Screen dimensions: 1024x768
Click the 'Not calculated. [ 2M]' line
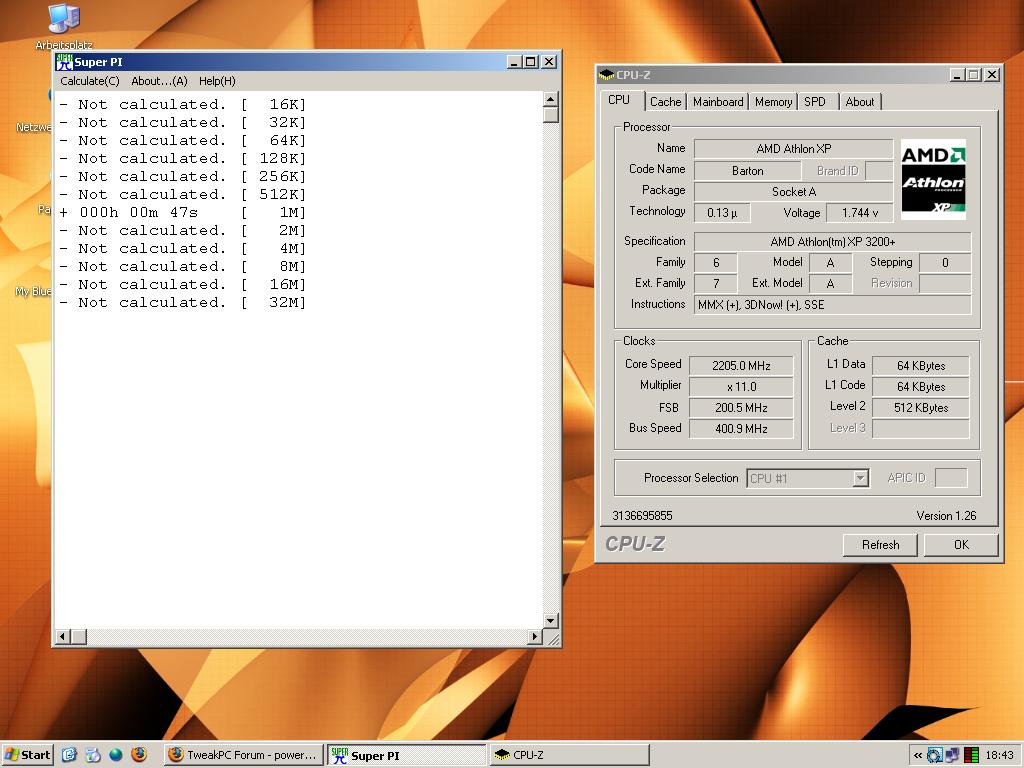[x=182, y=231]
